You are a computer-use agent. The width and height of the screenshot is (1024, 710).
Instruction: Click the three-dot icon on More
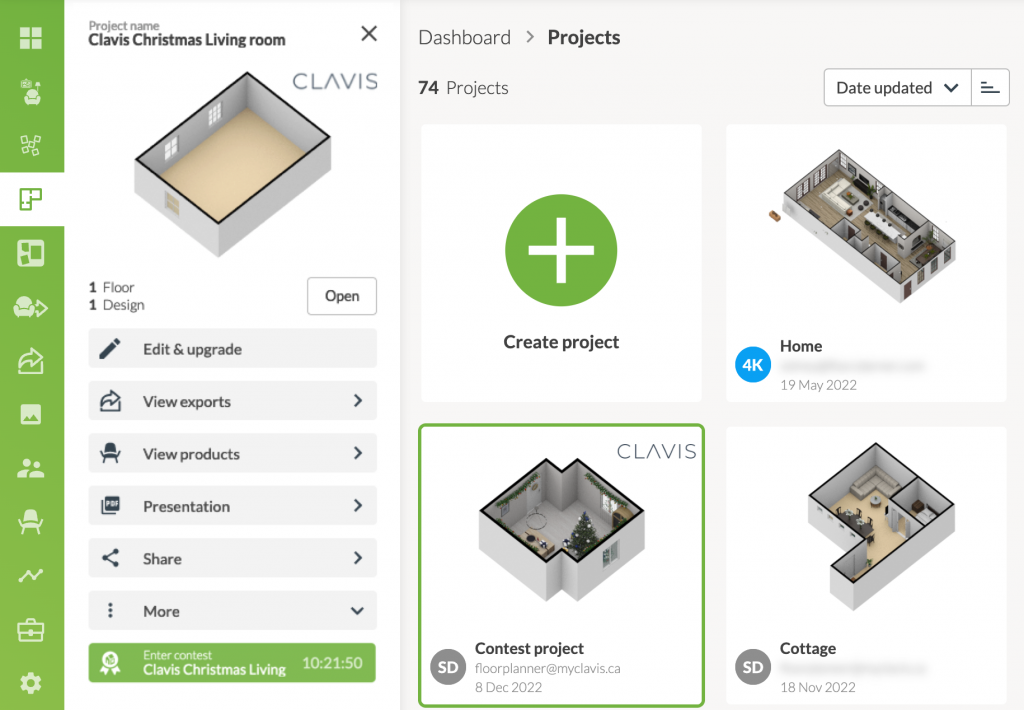click(x=110, y=610)
